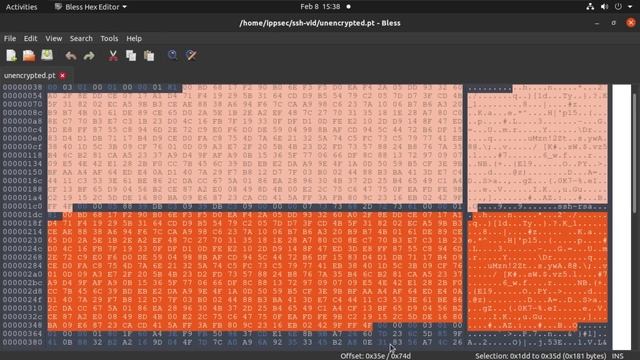
Task: Open Find and Replace toolbar icon
Action: 191,55
